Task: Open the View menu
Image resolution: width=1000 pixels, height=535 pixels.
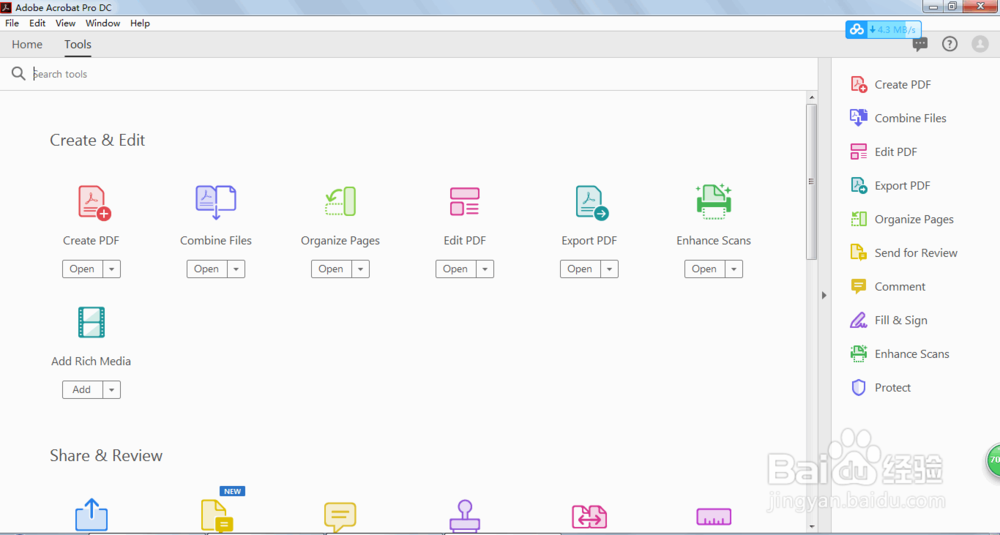Action: pos(65,23)
